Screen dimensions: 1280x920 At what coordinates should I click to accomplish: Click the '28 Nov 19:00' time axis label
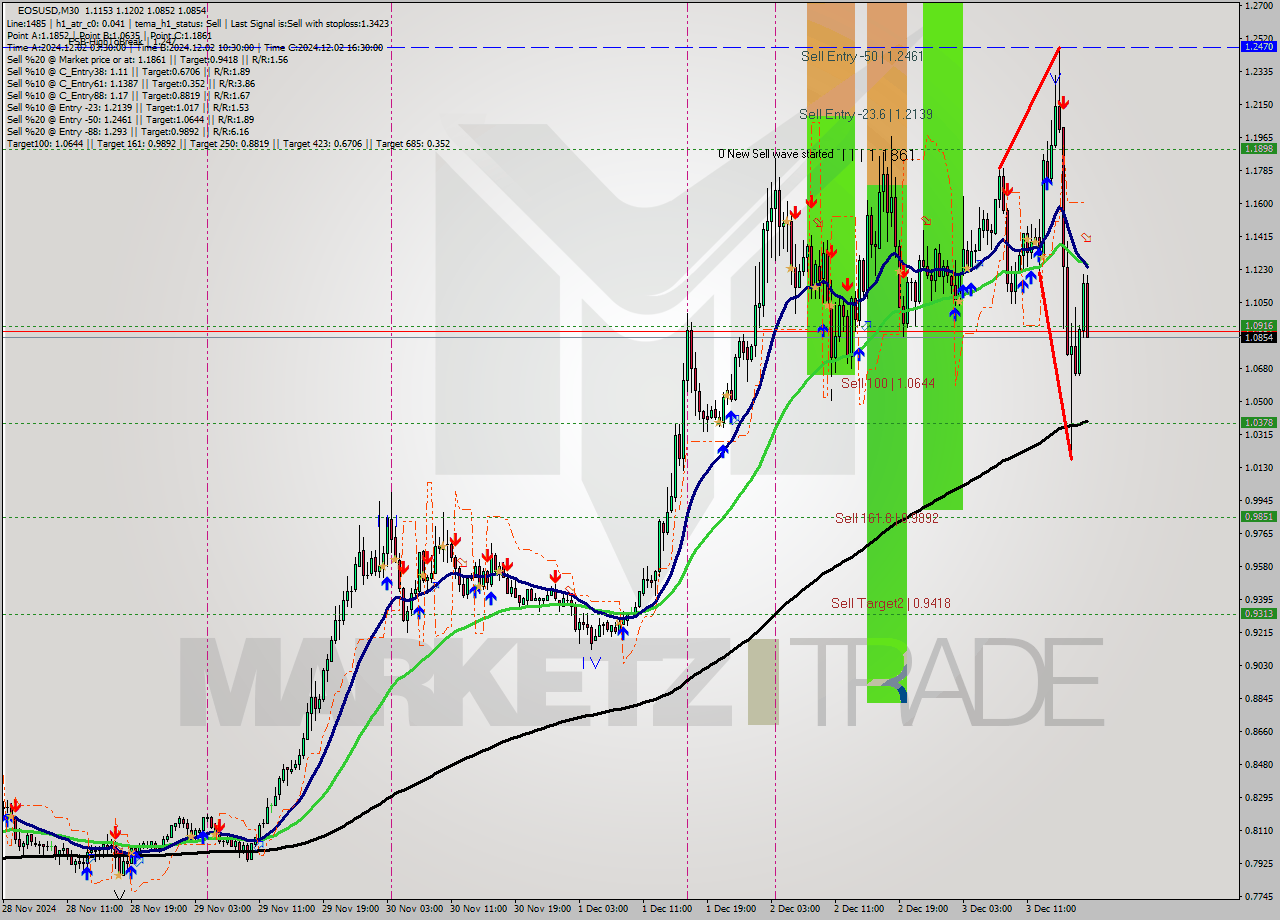[159, 909]
